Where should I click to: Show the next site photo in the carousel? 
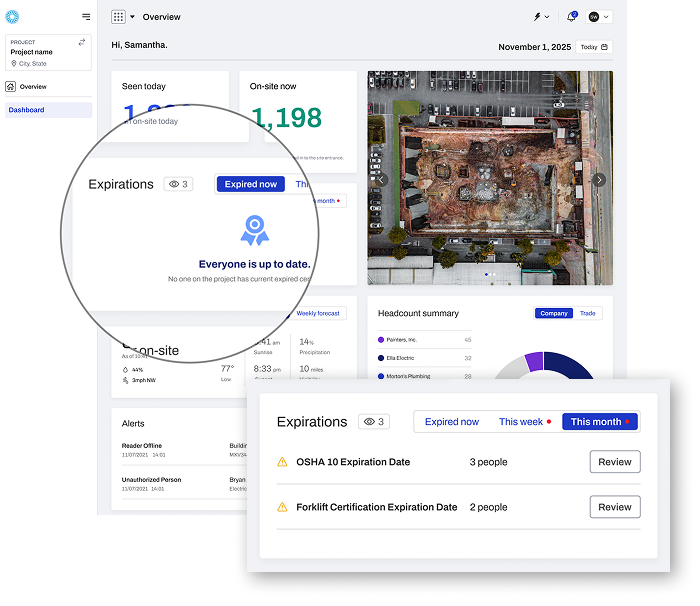click(x=599, y=180)
